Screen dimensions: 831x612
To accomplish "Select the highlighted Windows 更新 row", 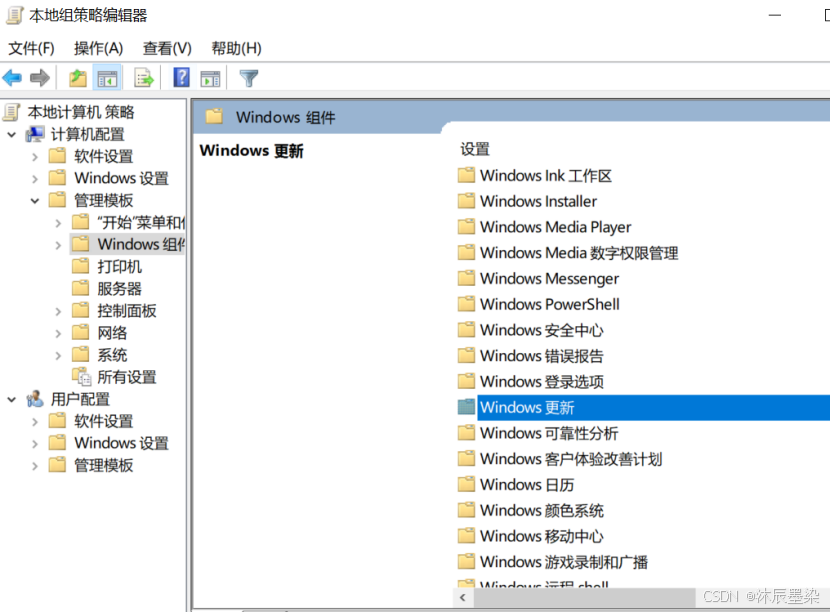I will pos(653,407).
